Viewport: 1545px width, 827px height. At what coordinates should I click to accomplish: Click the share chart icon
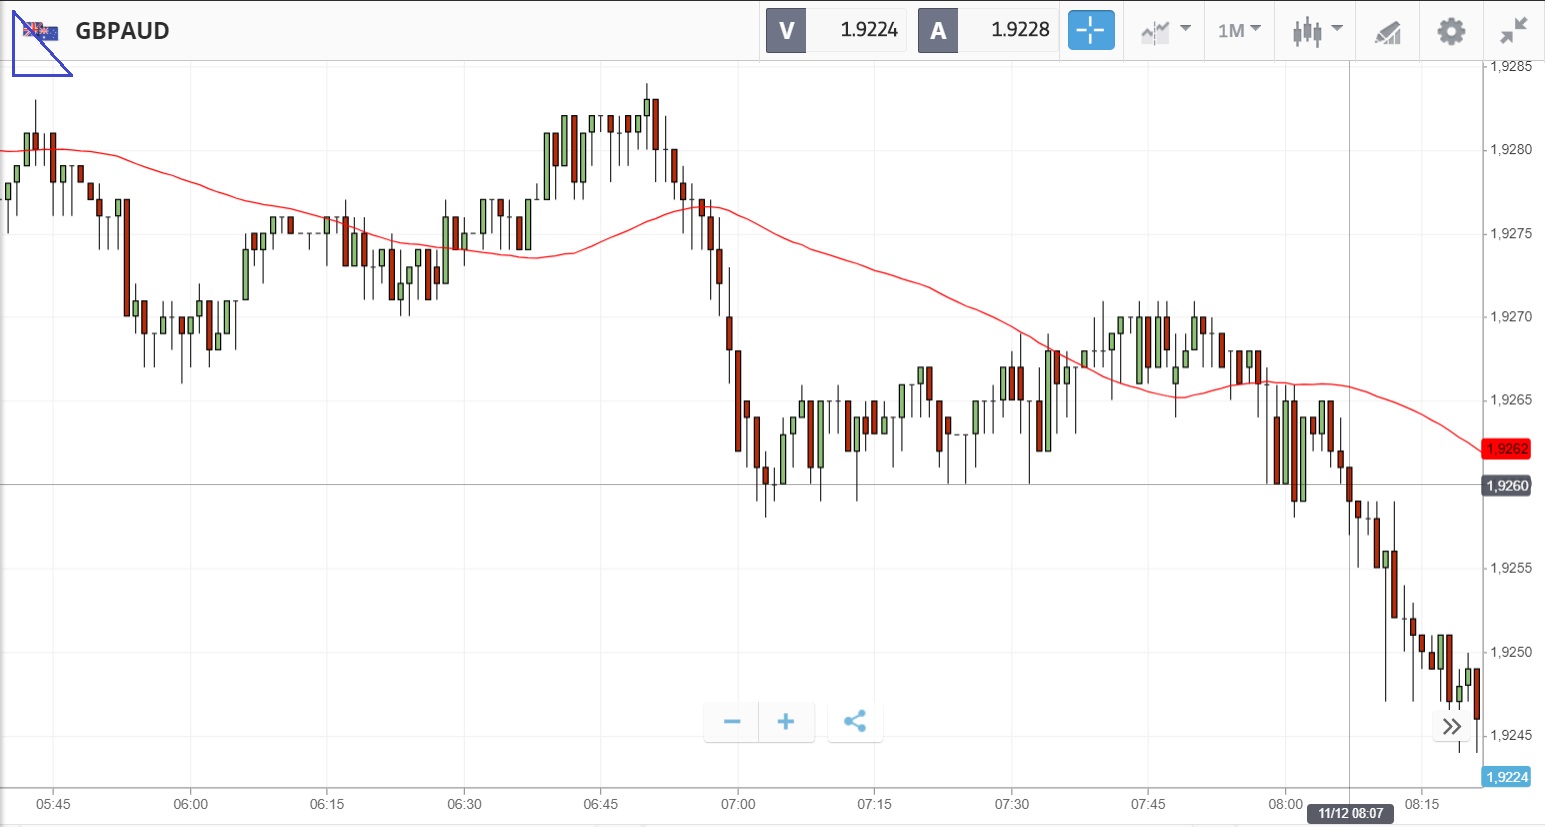tap(855, 721)
